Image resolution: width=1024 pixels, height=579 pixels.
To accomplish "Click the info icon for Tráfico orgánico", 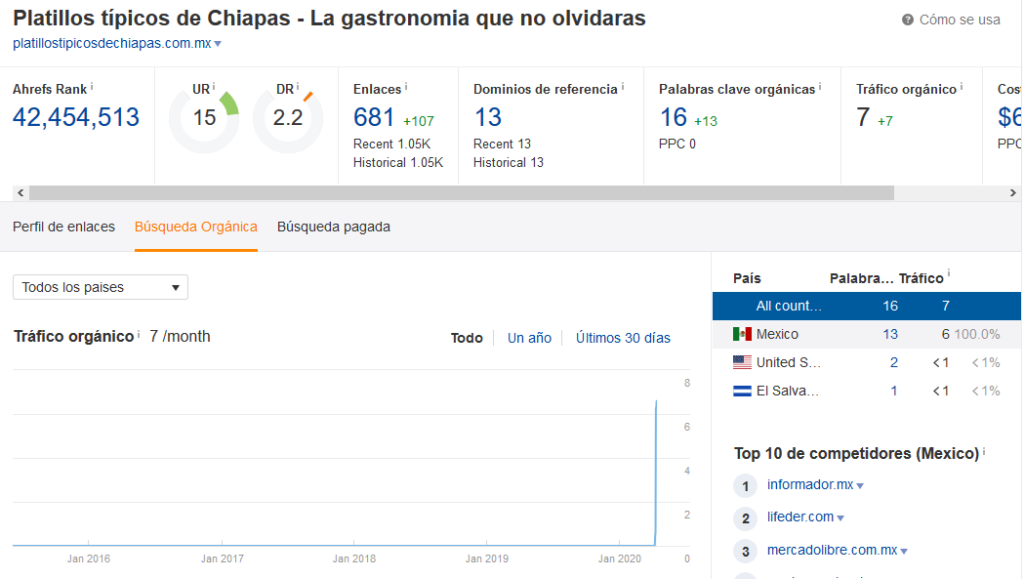I will tap(962, 85).
